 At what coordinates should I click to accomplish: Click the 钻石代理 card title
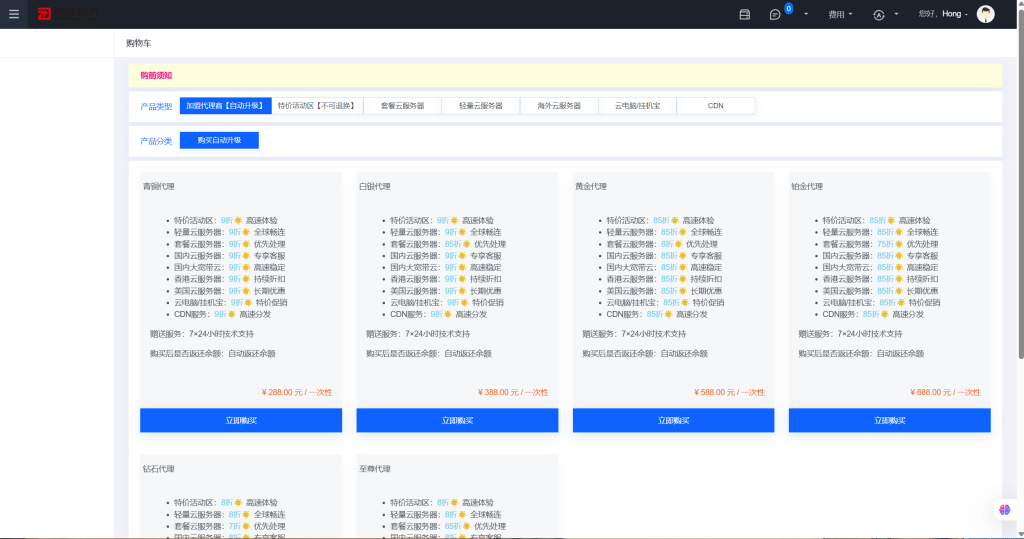[x=159, y=469]
